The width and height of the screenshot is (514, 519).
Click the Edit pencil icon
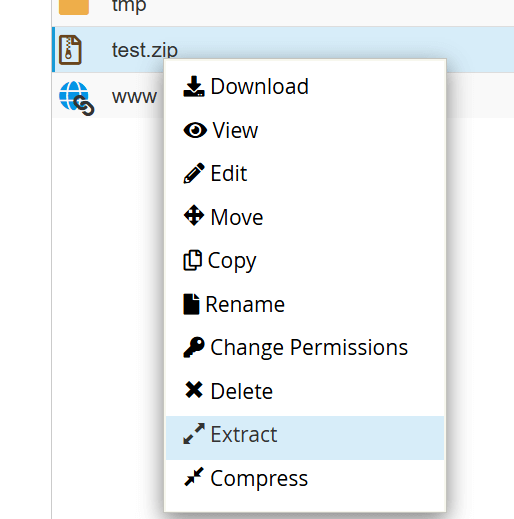194,173
